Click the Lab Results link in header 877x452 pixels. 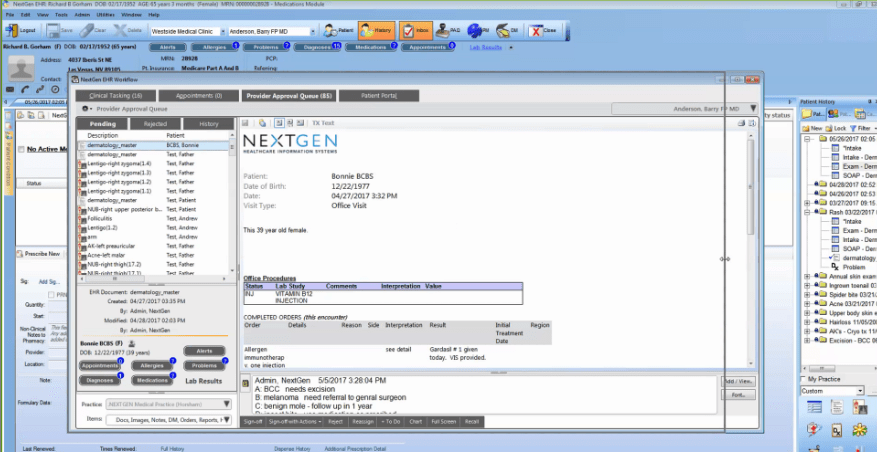(485, 47)
